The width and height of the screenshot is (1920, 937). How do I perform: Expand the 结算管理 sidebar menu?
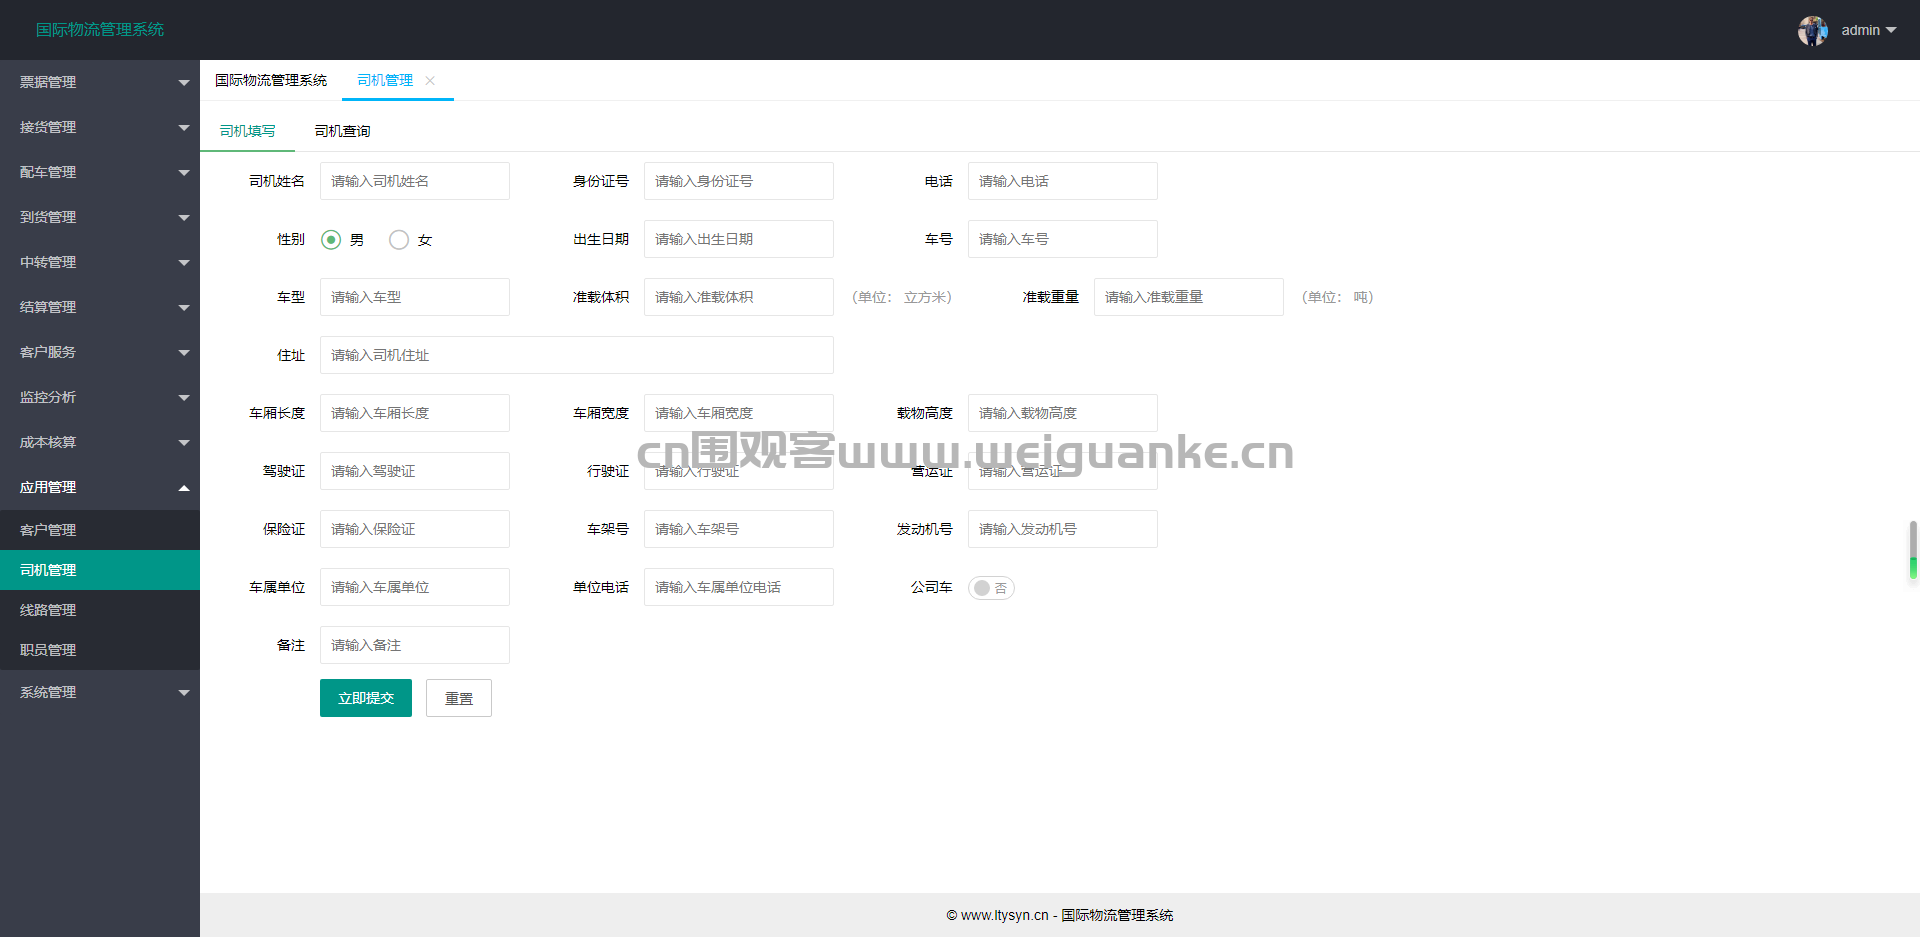tap(100, 307)
